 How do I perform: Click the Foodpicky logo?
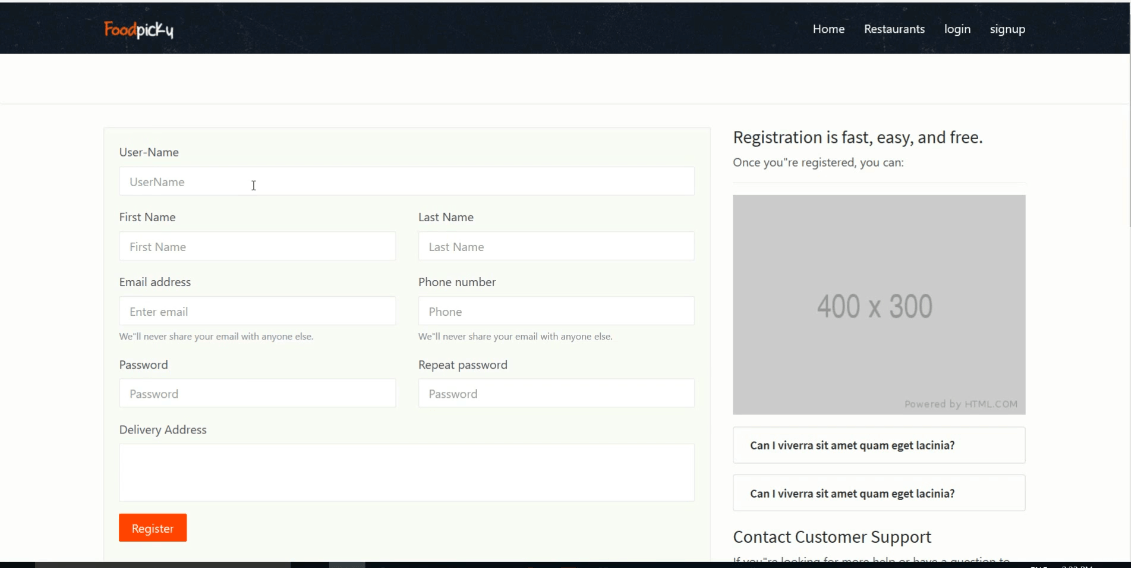(139, 29)
